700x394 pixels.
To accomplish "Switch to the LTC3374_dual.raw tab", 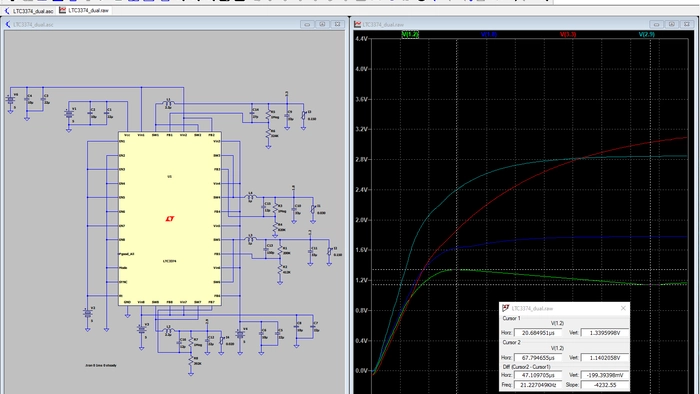I will point(84,10).
